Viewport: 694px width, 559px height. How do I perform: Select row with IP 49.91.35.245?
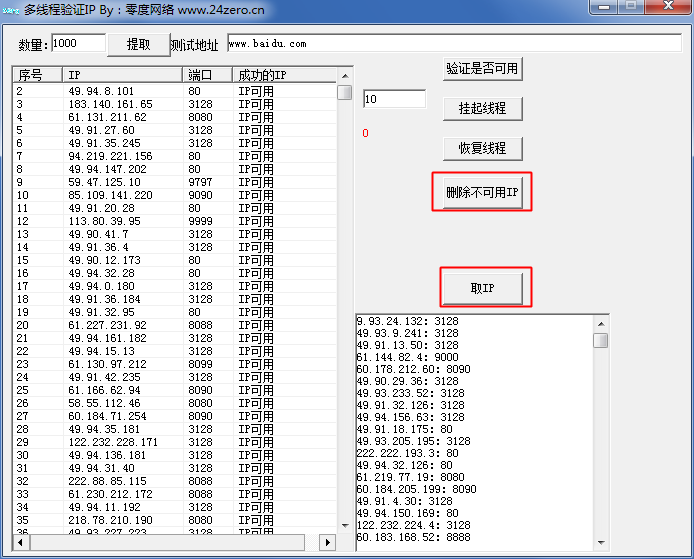[175, 143]
